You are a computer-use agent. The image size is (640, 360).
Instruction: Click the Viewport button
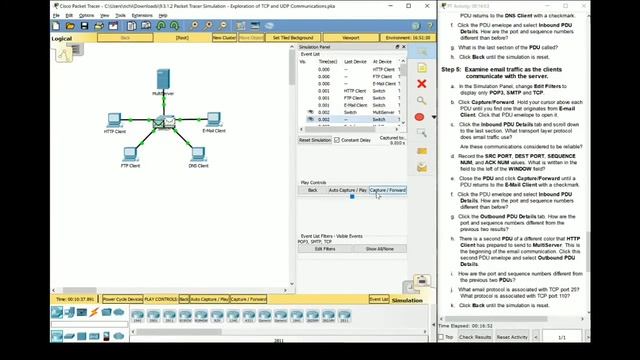click(x=351, y=38)
